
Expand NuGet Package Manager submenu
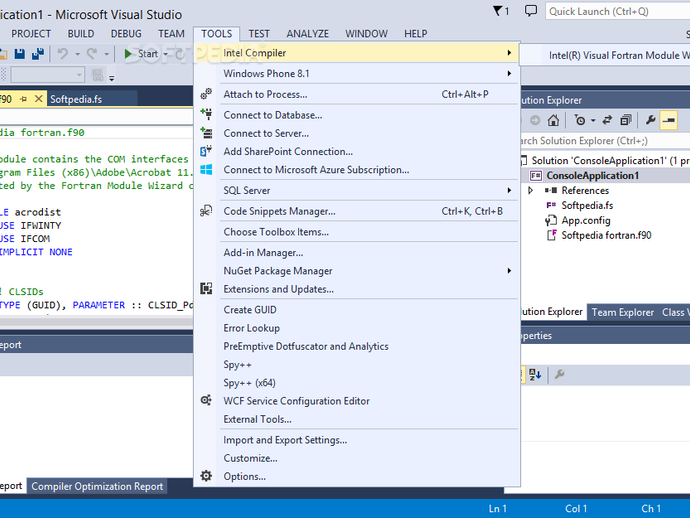coord(356,271)
